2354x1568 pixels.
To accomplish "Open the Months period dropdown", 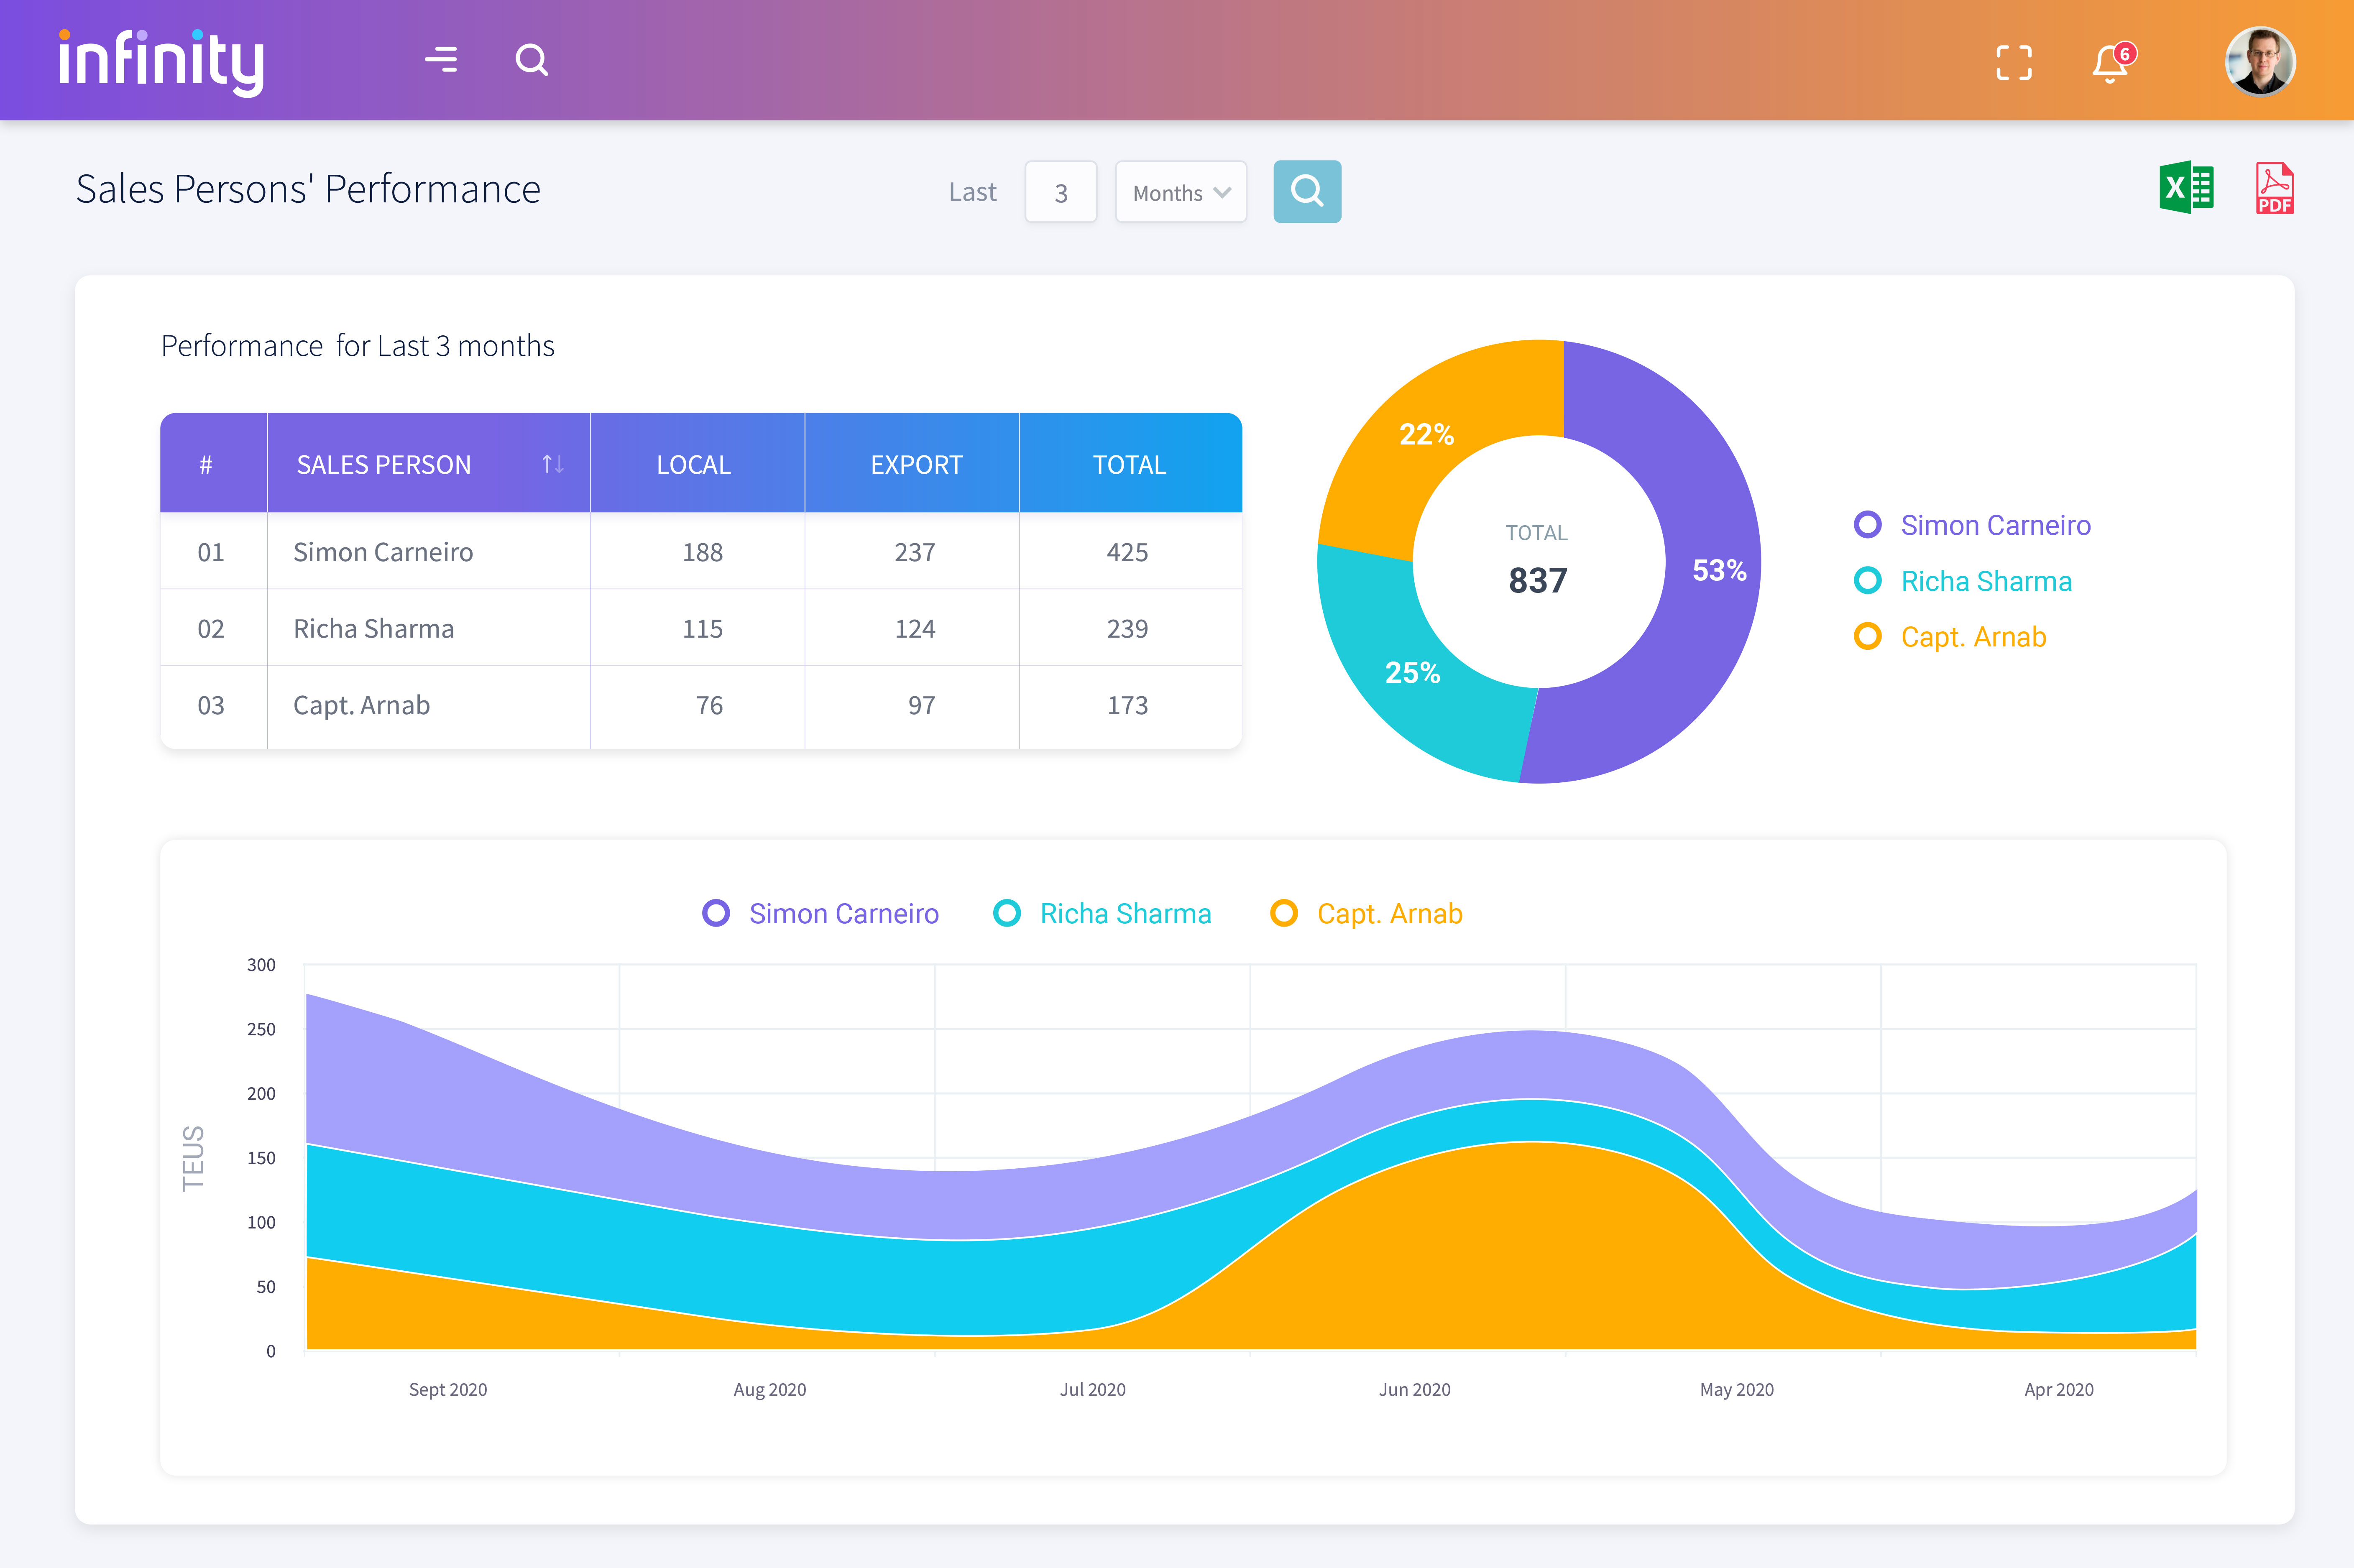I will pos(1180,192).
